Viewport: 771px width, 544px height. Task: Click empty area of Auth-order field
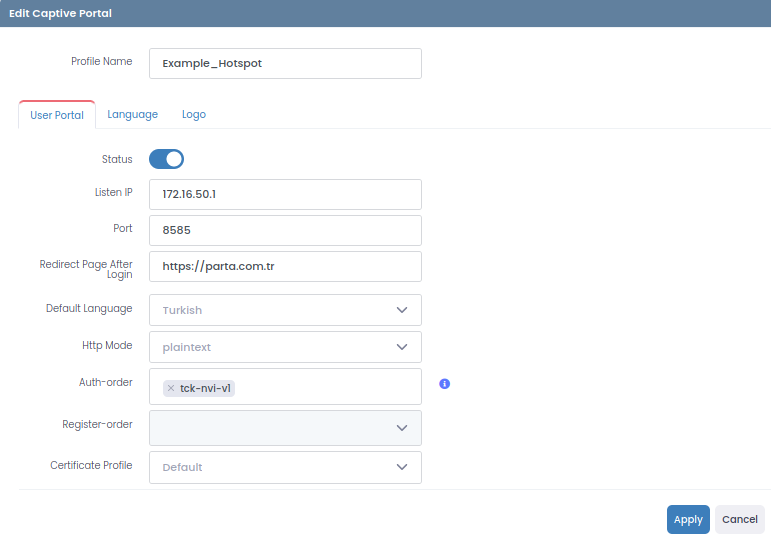click(x=330, y=387)
